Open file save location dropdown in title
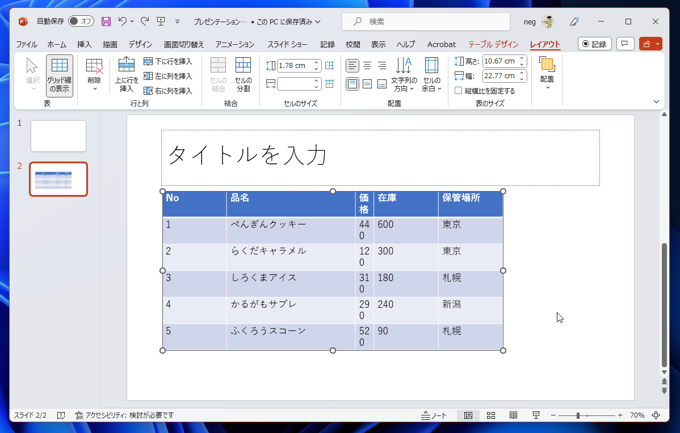This screenshot has height=433, width=680. click(x=318, y=22)
